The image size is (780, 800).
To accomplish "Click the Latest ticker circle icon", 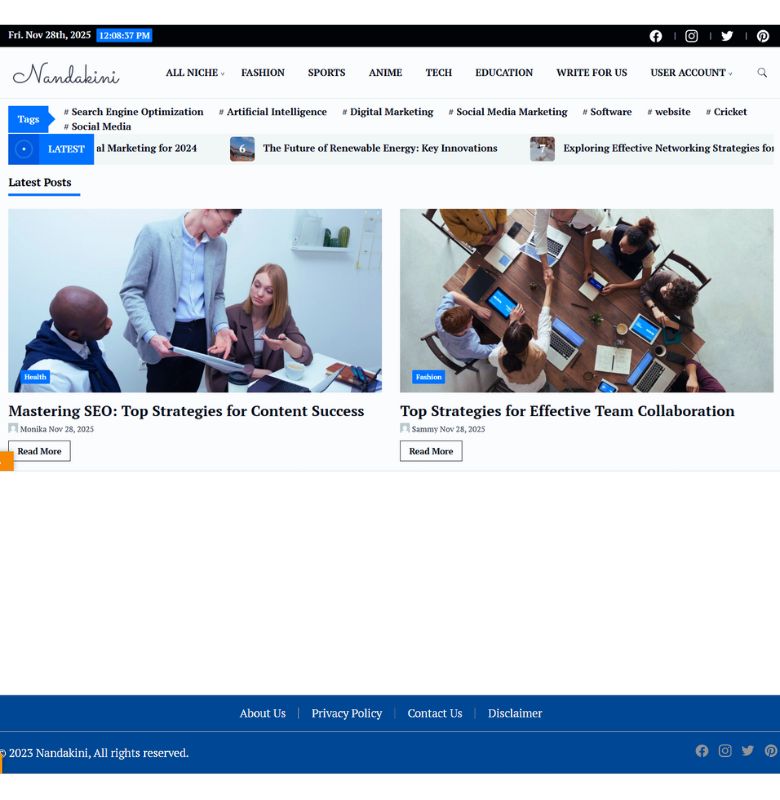I will 23,149.
